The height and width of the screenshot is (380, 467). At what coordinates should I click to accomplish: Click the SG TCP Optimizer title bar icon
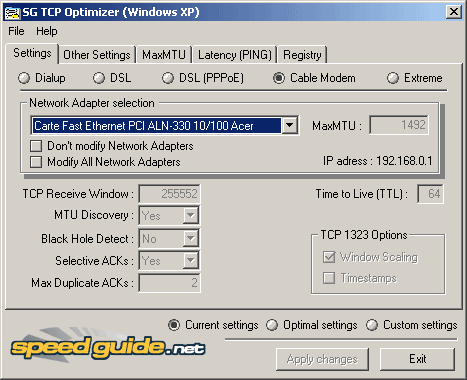[12, 12]
